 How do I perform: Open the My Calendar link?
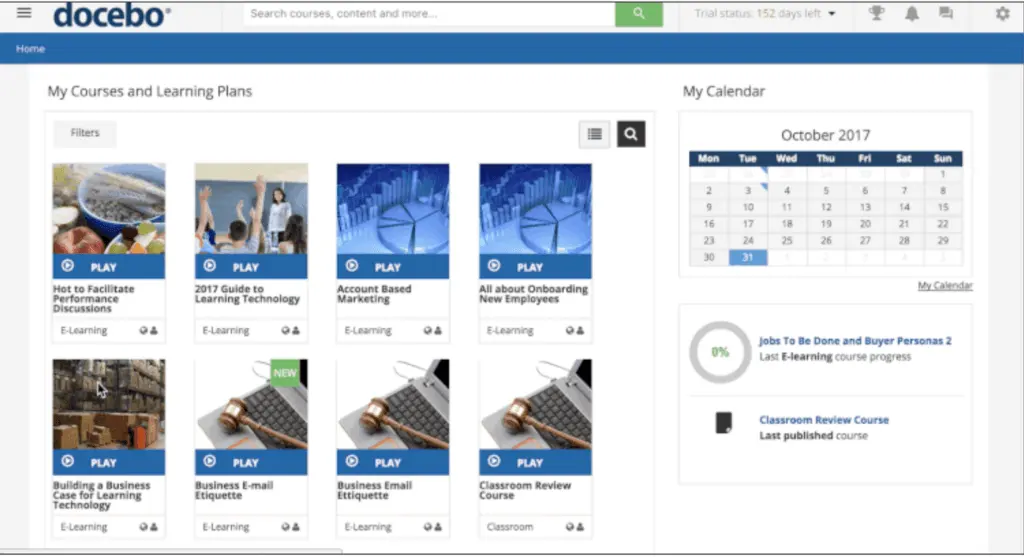(945, 285)
